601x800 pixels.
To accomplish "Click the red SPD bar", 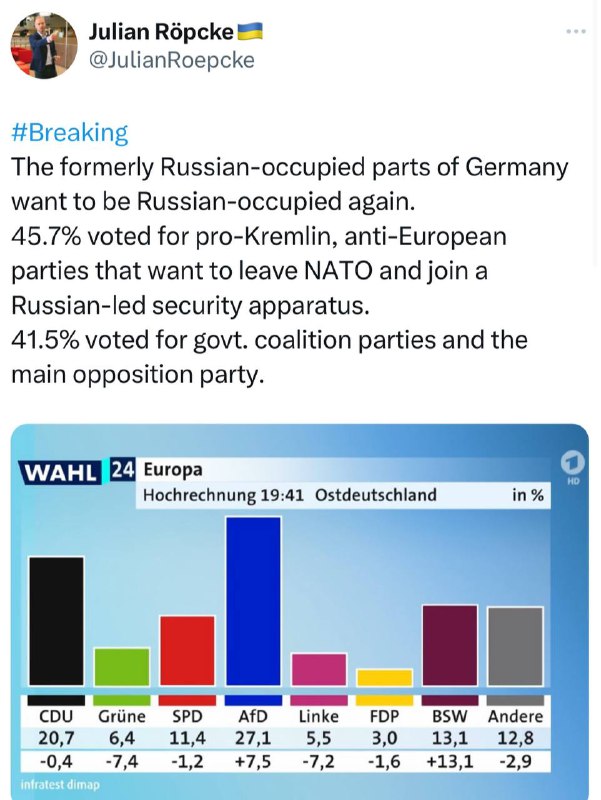I will [188, 651].
